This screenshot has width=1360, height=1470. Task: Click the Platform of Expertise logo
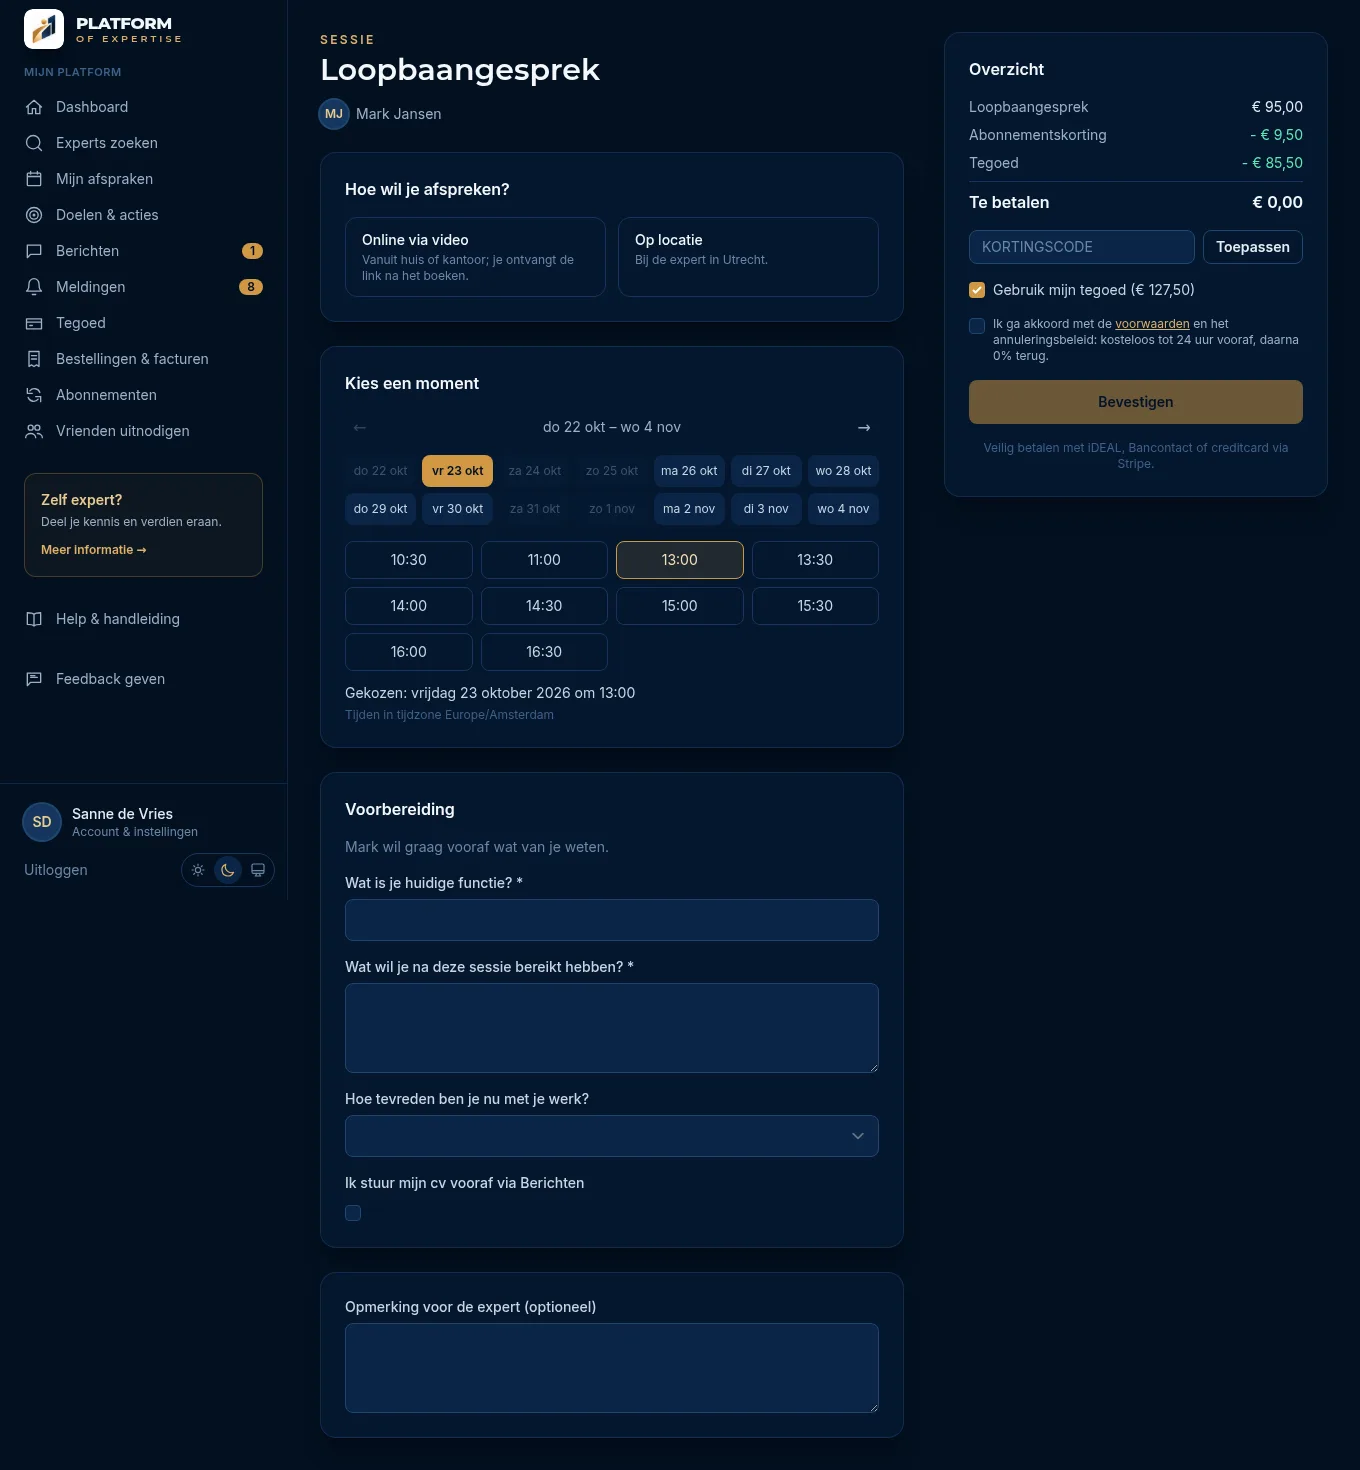pyautogui.click(x=104, y=30)
